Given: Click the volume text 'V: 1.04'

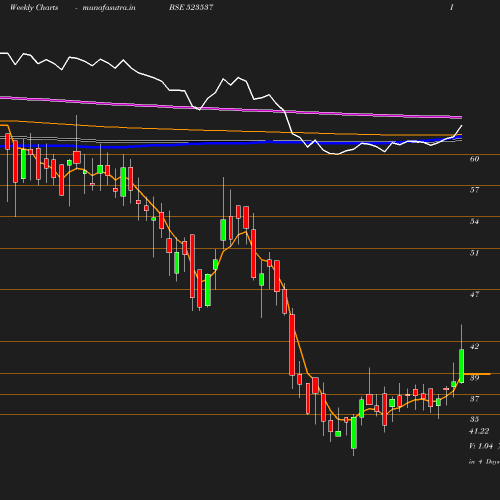Looking at the screenshot, I should pos(481,446).
